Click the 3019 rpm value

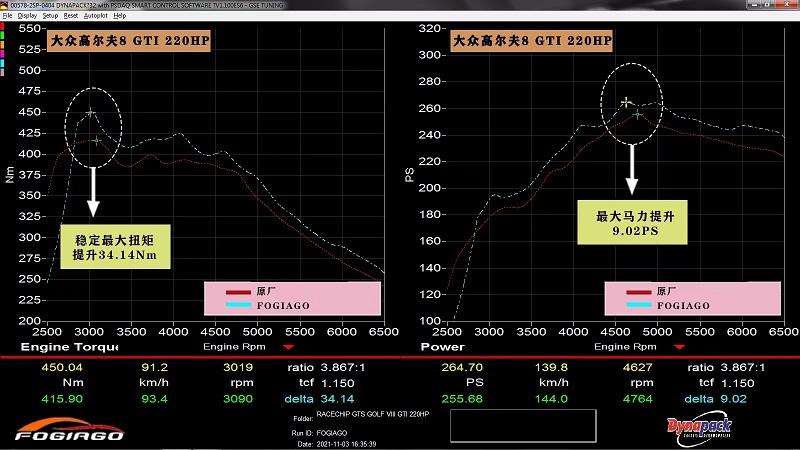[x=238, y=367]
